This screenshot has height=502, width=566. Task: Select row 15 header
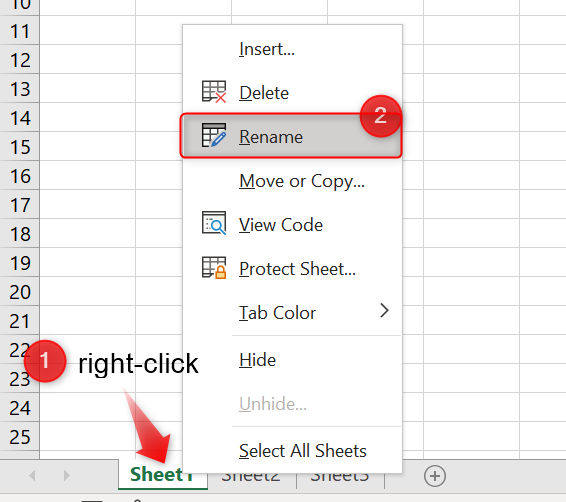pyautogui.click(x=19, y=147)
